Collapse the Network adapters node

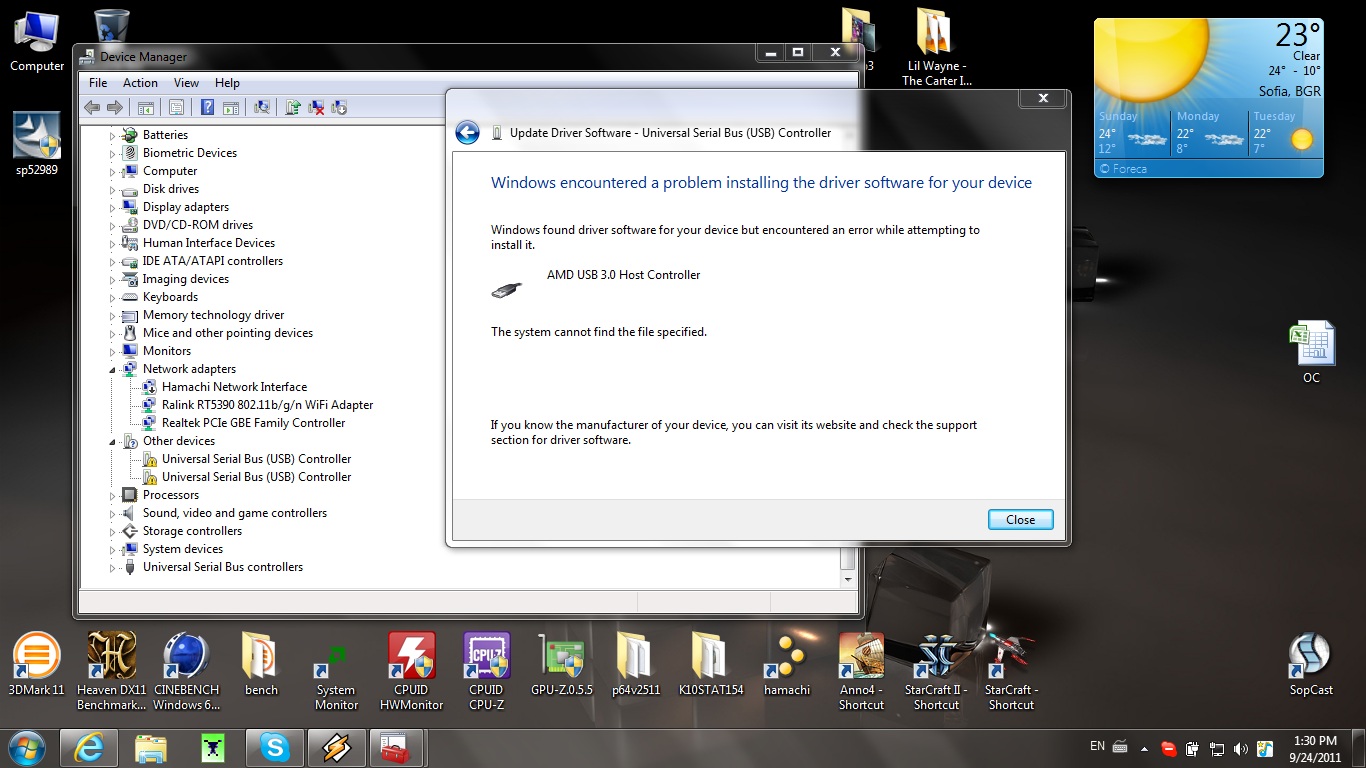pos(113,369)
